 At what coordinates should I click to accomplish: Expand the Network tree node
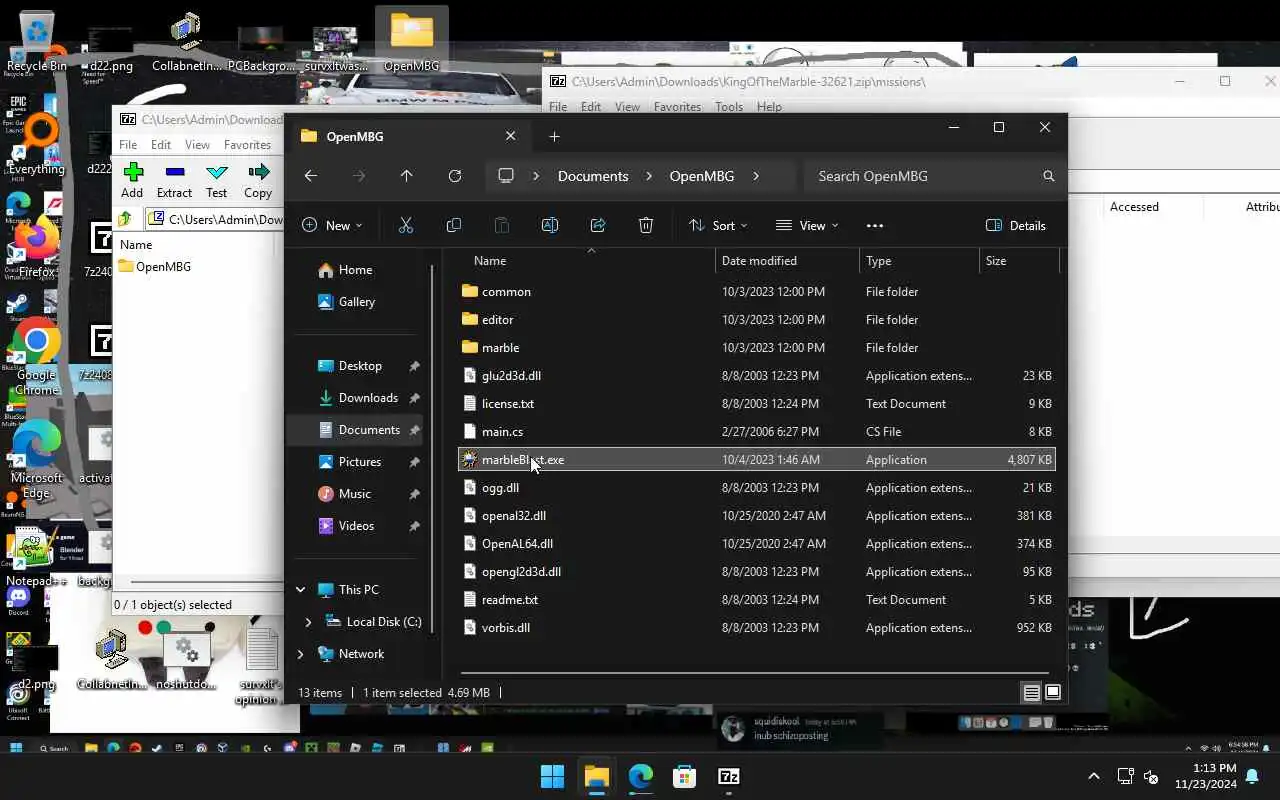300,654
